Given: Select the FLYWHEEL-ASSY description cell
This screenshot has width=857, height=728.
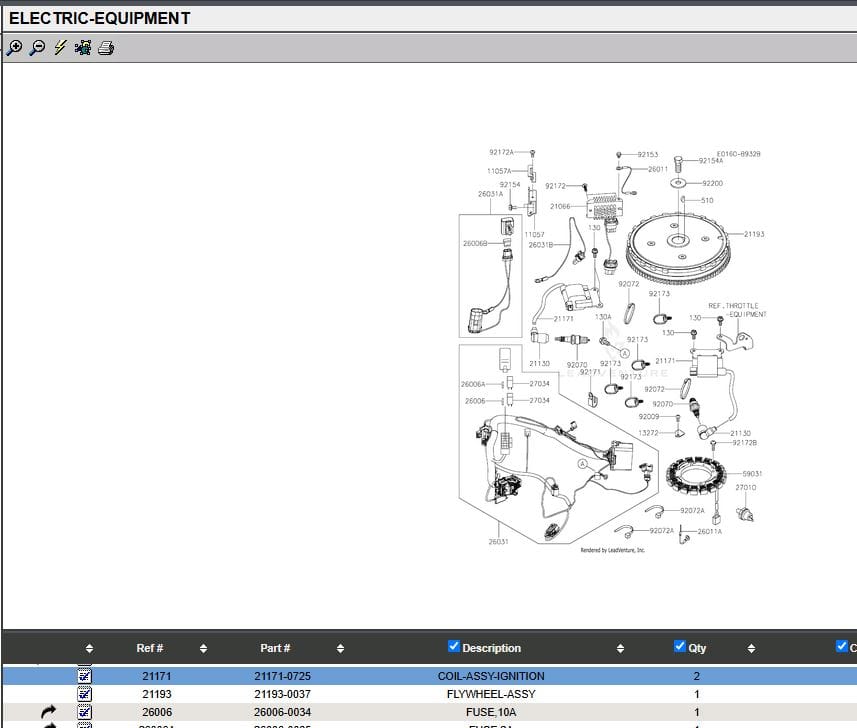Looking at the screenshot, I should pos(490,694).
